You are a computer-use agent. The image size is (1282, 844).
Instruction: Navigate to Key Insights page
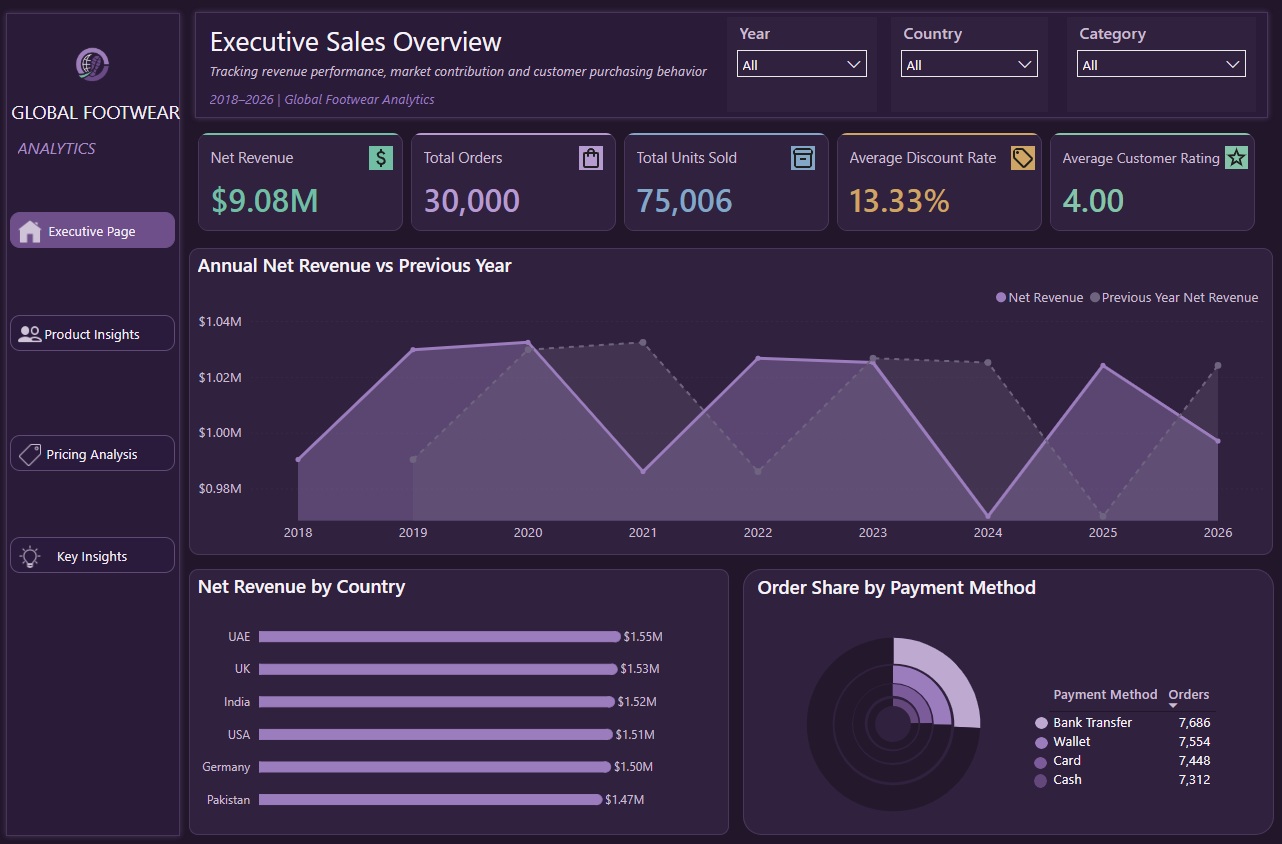click(x=92, y=556)
